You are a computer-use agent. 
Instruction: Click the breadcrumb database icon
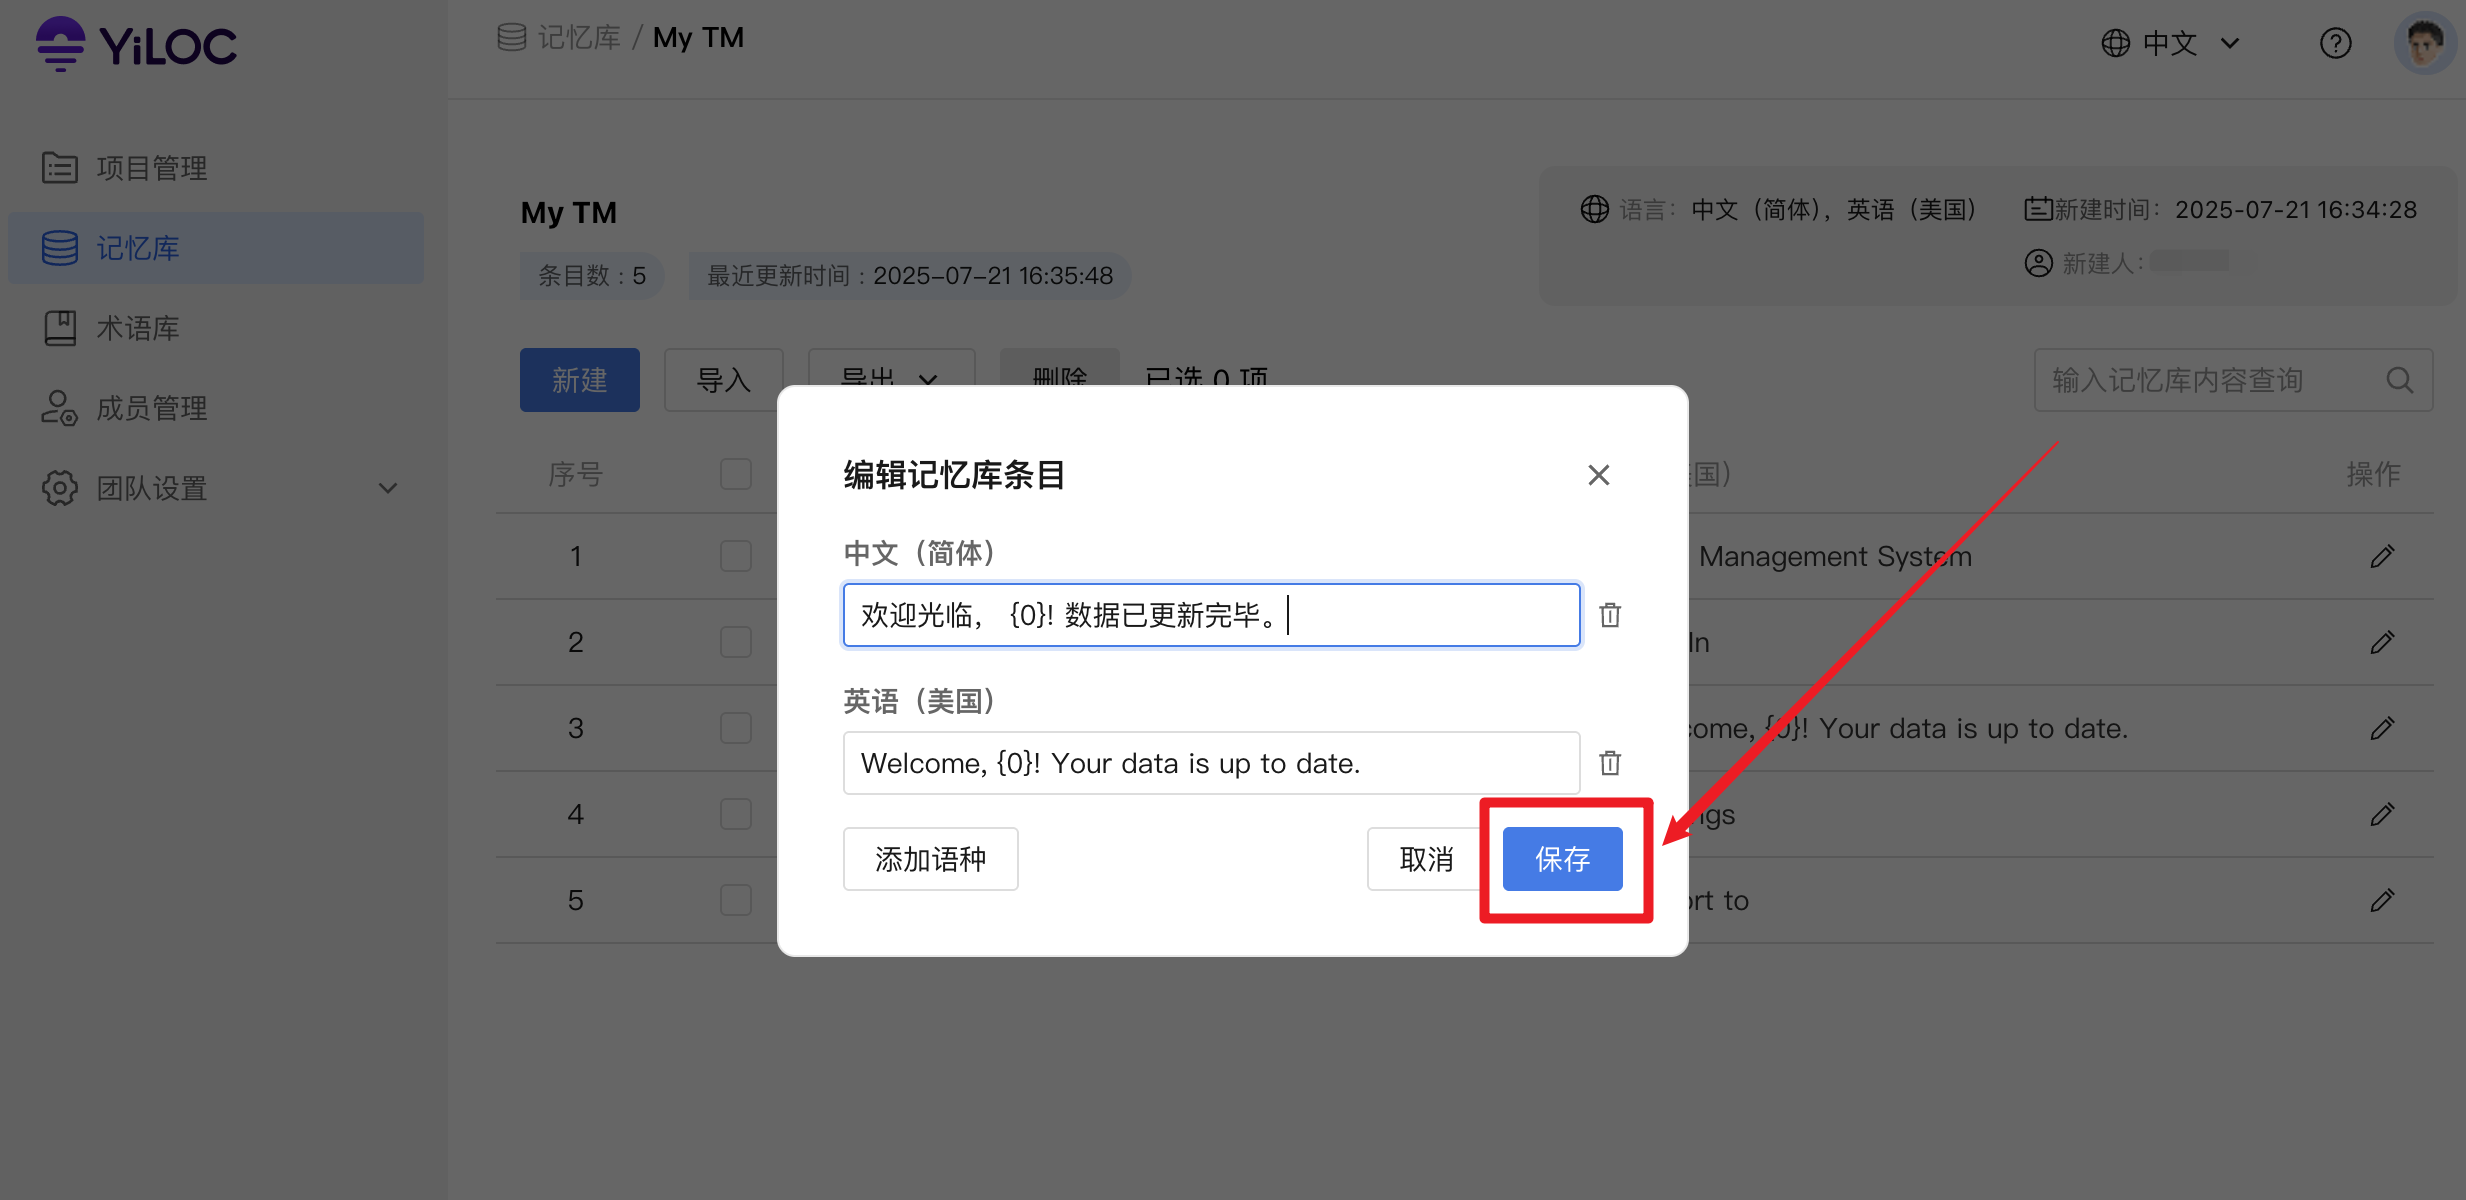[x=512, y=38]
